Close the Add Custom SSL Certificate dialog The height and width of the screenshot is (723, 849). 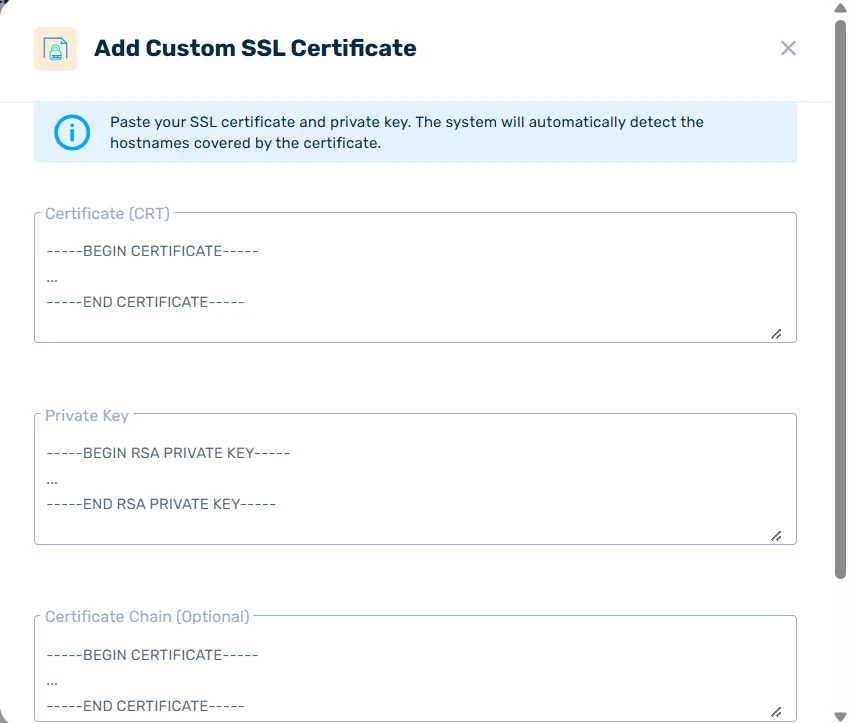pos(788,48)
